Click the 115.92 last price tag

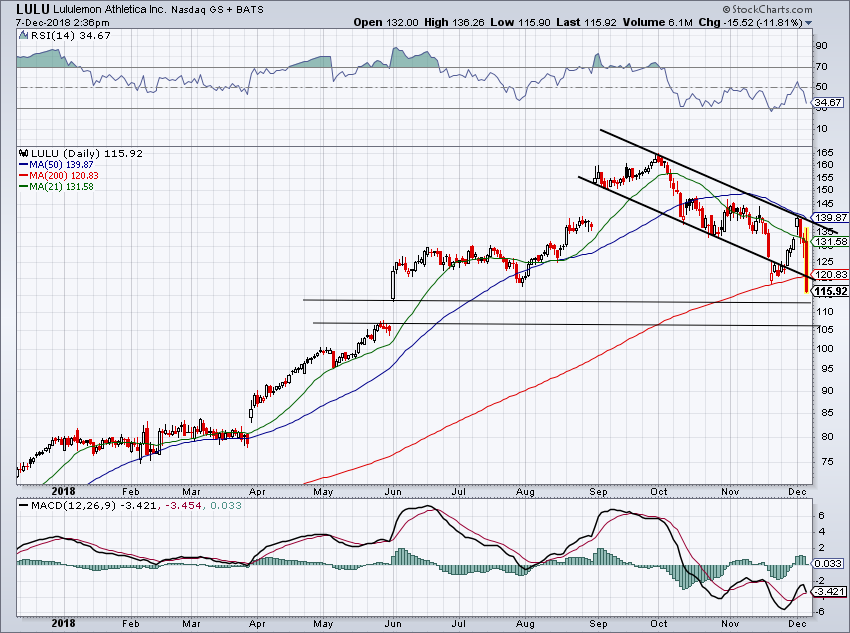coord(831,292)
